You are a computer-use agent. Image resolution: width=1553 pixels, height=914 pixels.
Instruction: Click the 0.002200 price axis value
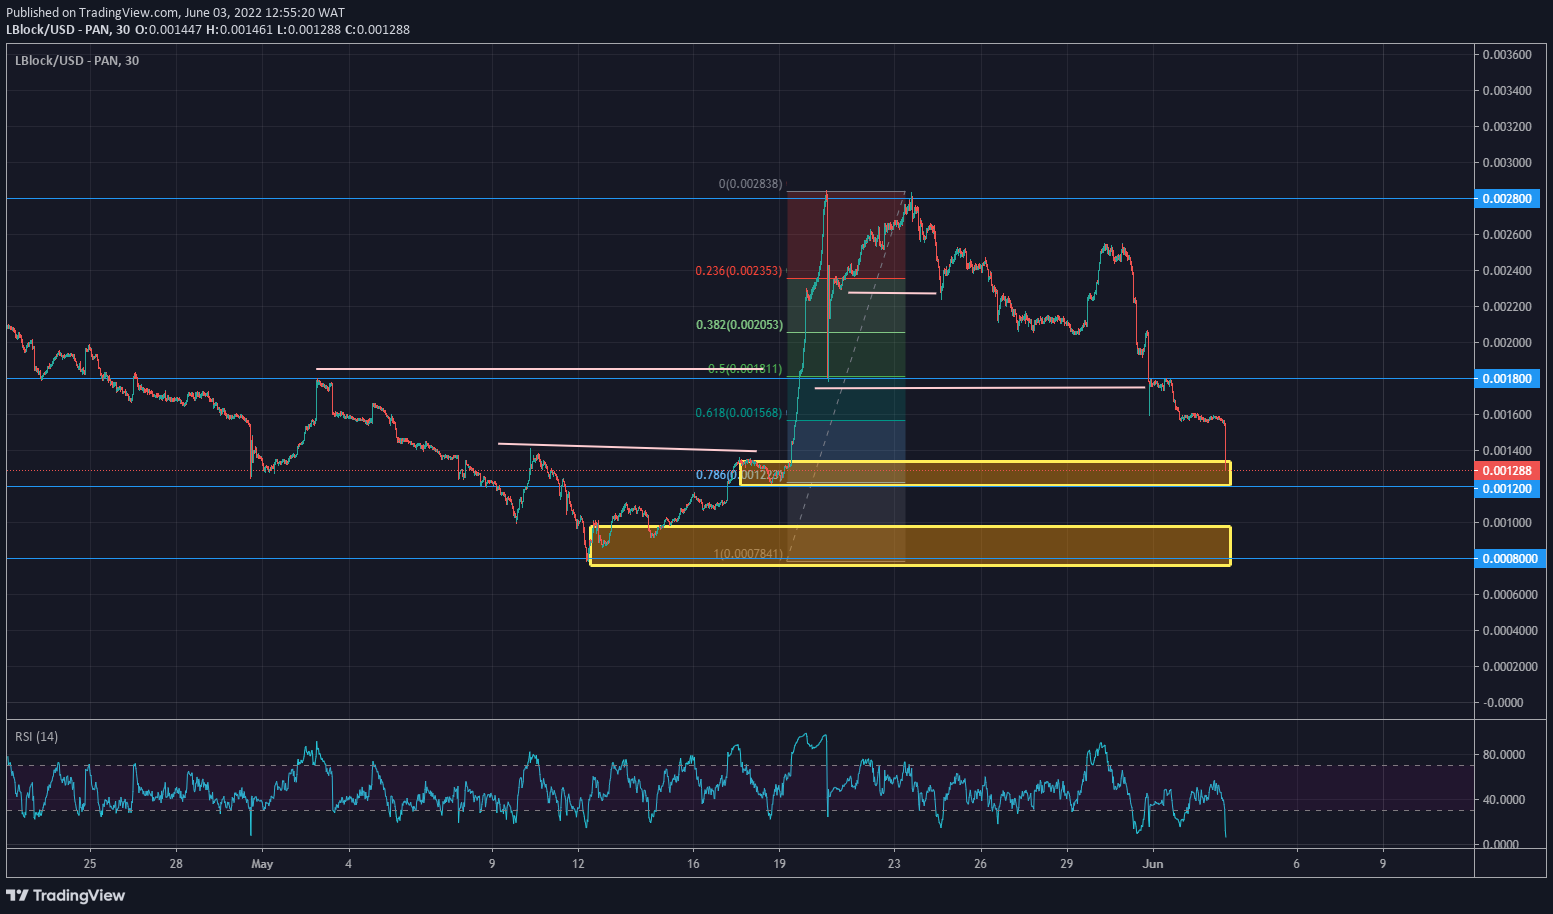point(1507,307)
